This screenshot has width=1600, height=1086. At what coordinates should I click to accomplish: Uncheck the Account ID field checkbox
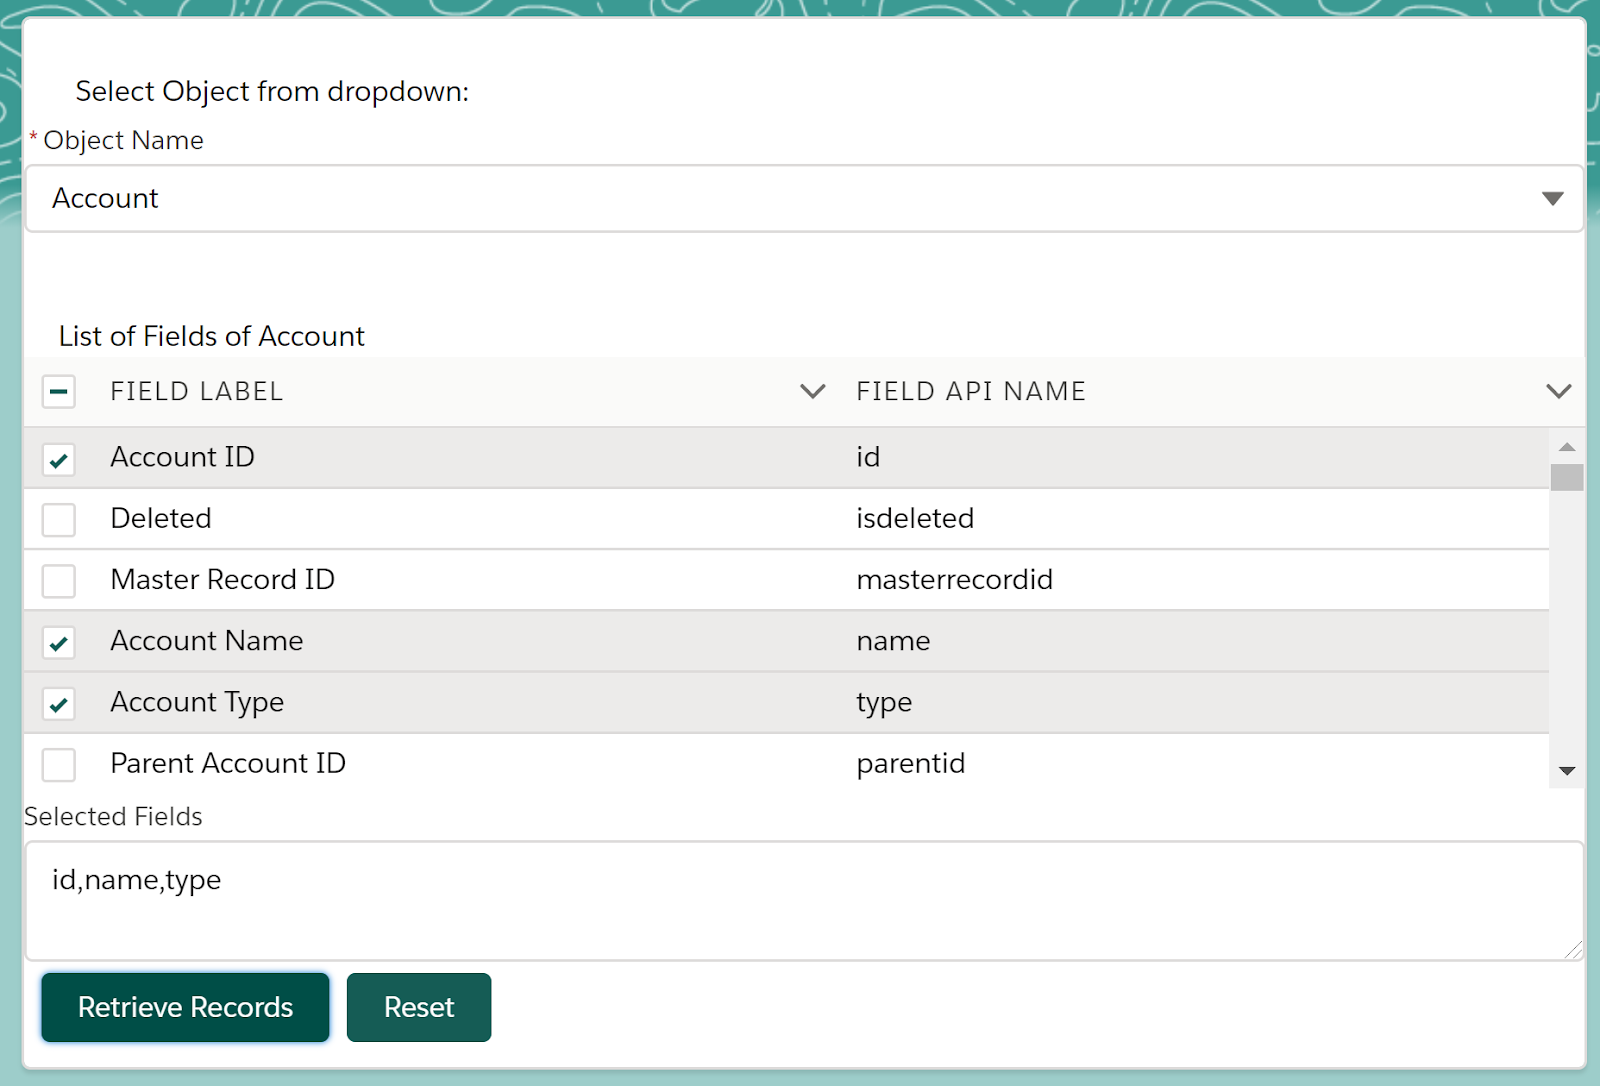tap(59, 459)
